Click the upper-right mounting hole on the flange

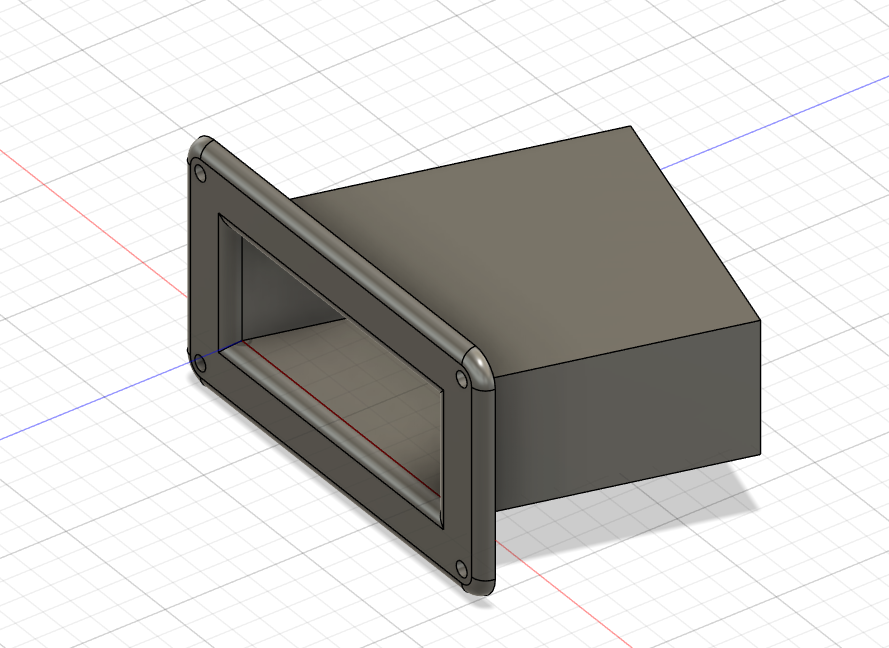461,379
